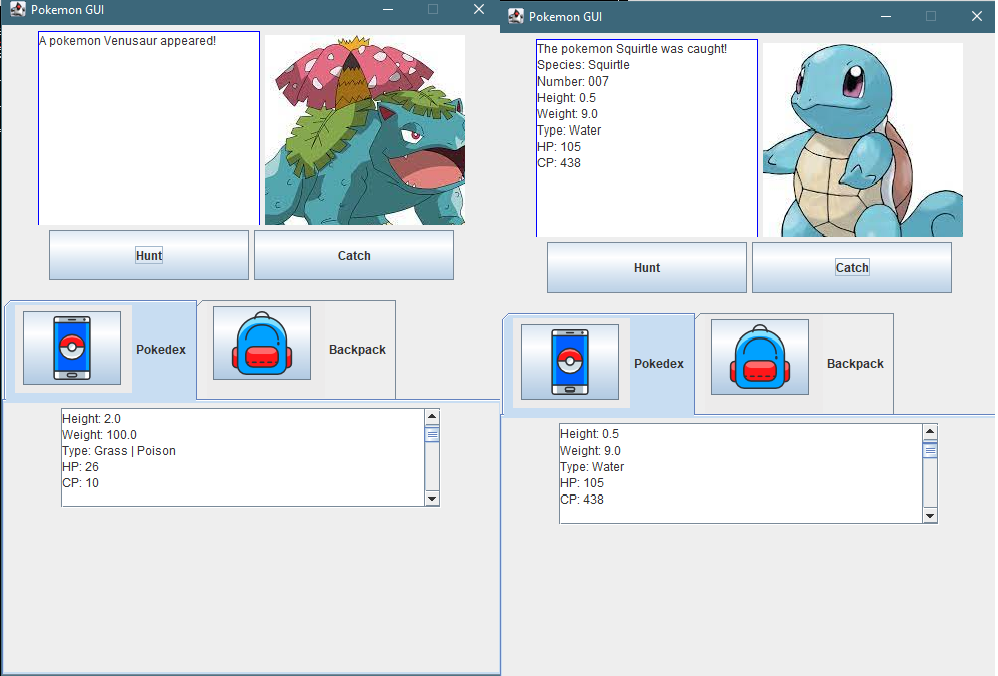Screen dimensions: 998x676
Task: Click scrollbar thumb in Venusaur Pokedex list
Action: point(432,434)
